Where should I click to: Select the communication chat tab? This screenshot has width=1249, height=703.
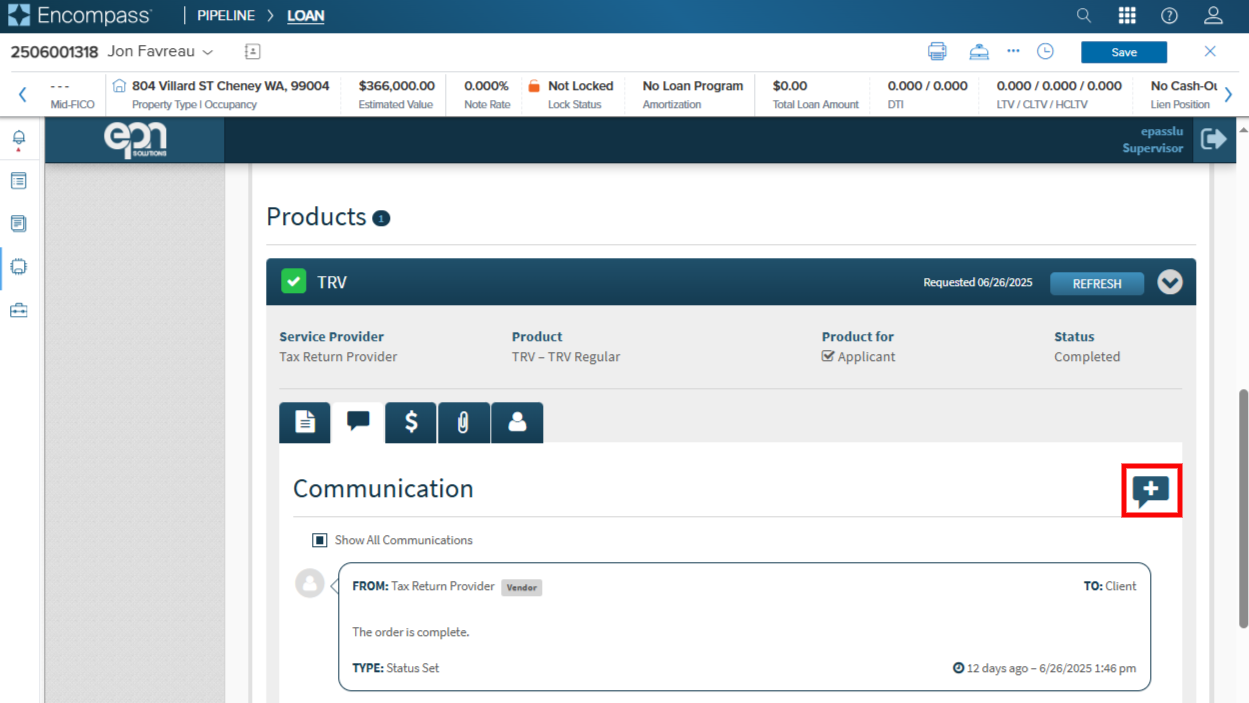coord(358,422)
